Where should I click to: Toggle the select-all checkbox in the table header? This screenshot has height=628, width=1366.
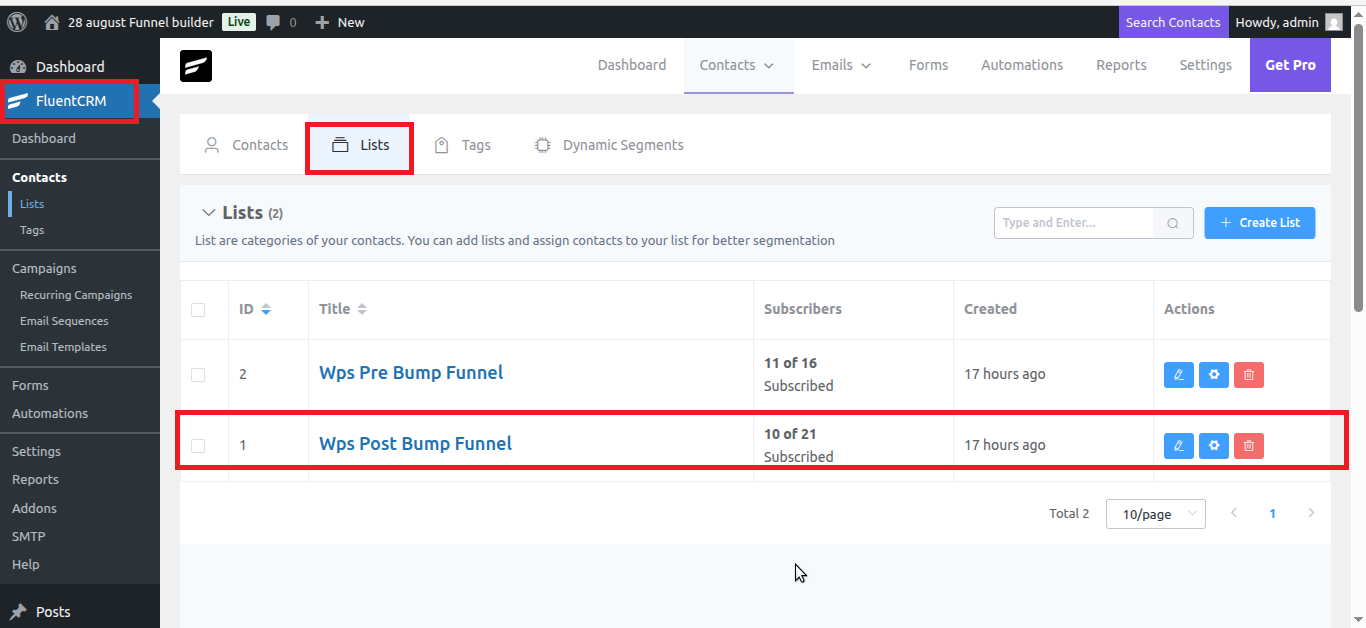[x=198, y=309]
